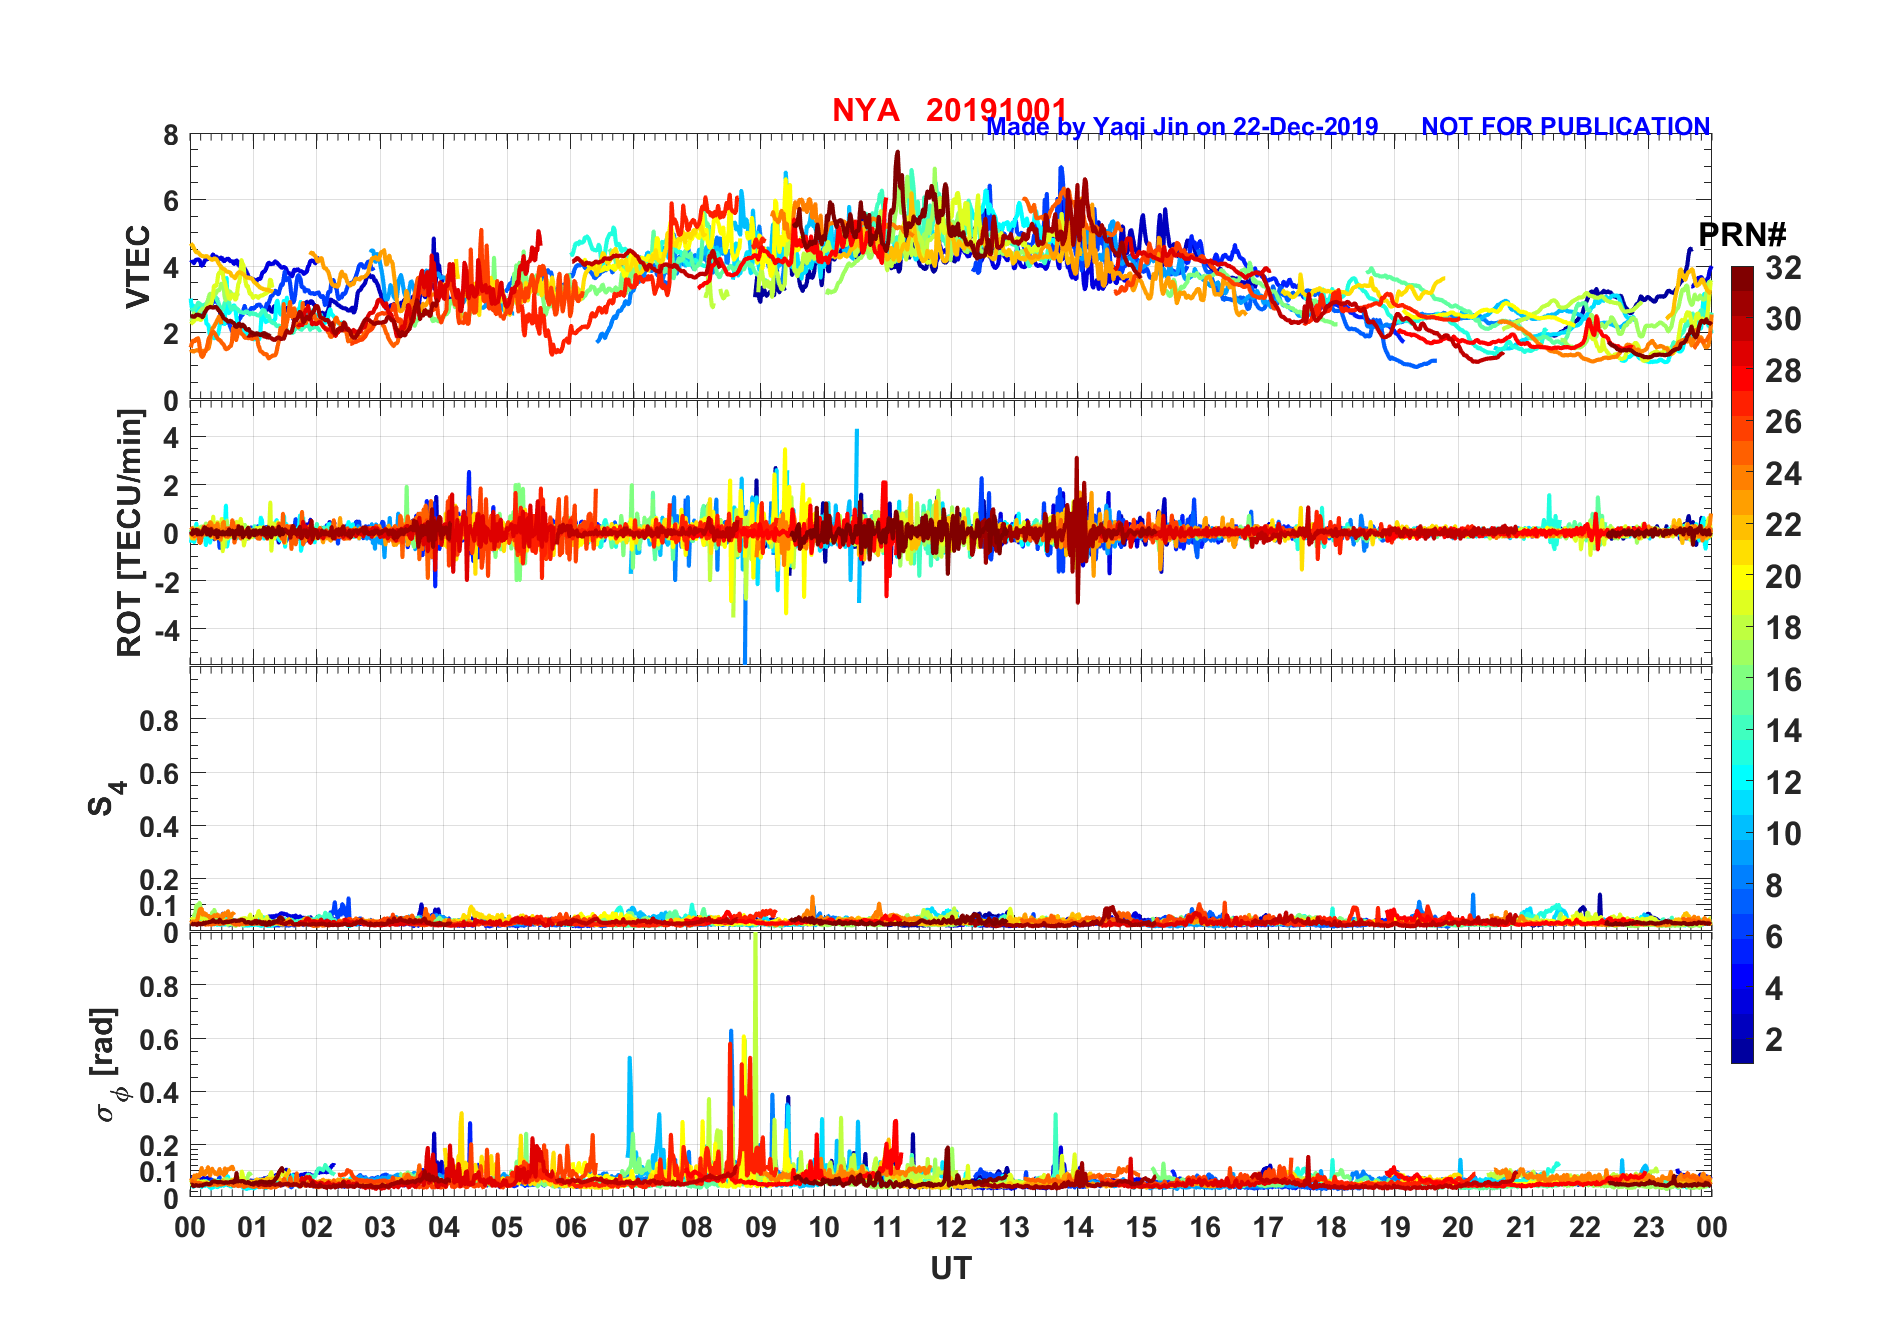Click colorbar tick label '14'
This screenshot has width=1902, height=1330.
click(1783, 731)
